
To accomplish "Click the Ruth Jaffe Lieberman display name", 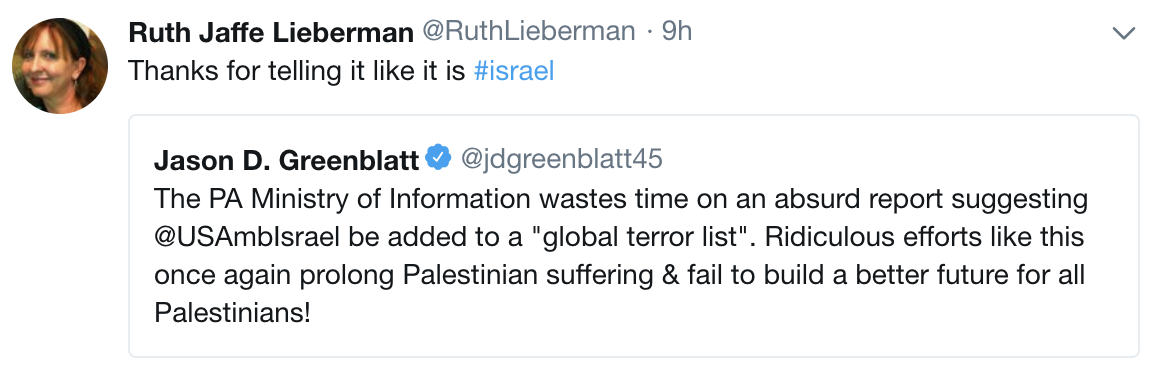I will pyautogui.click(x=271, y=32).
